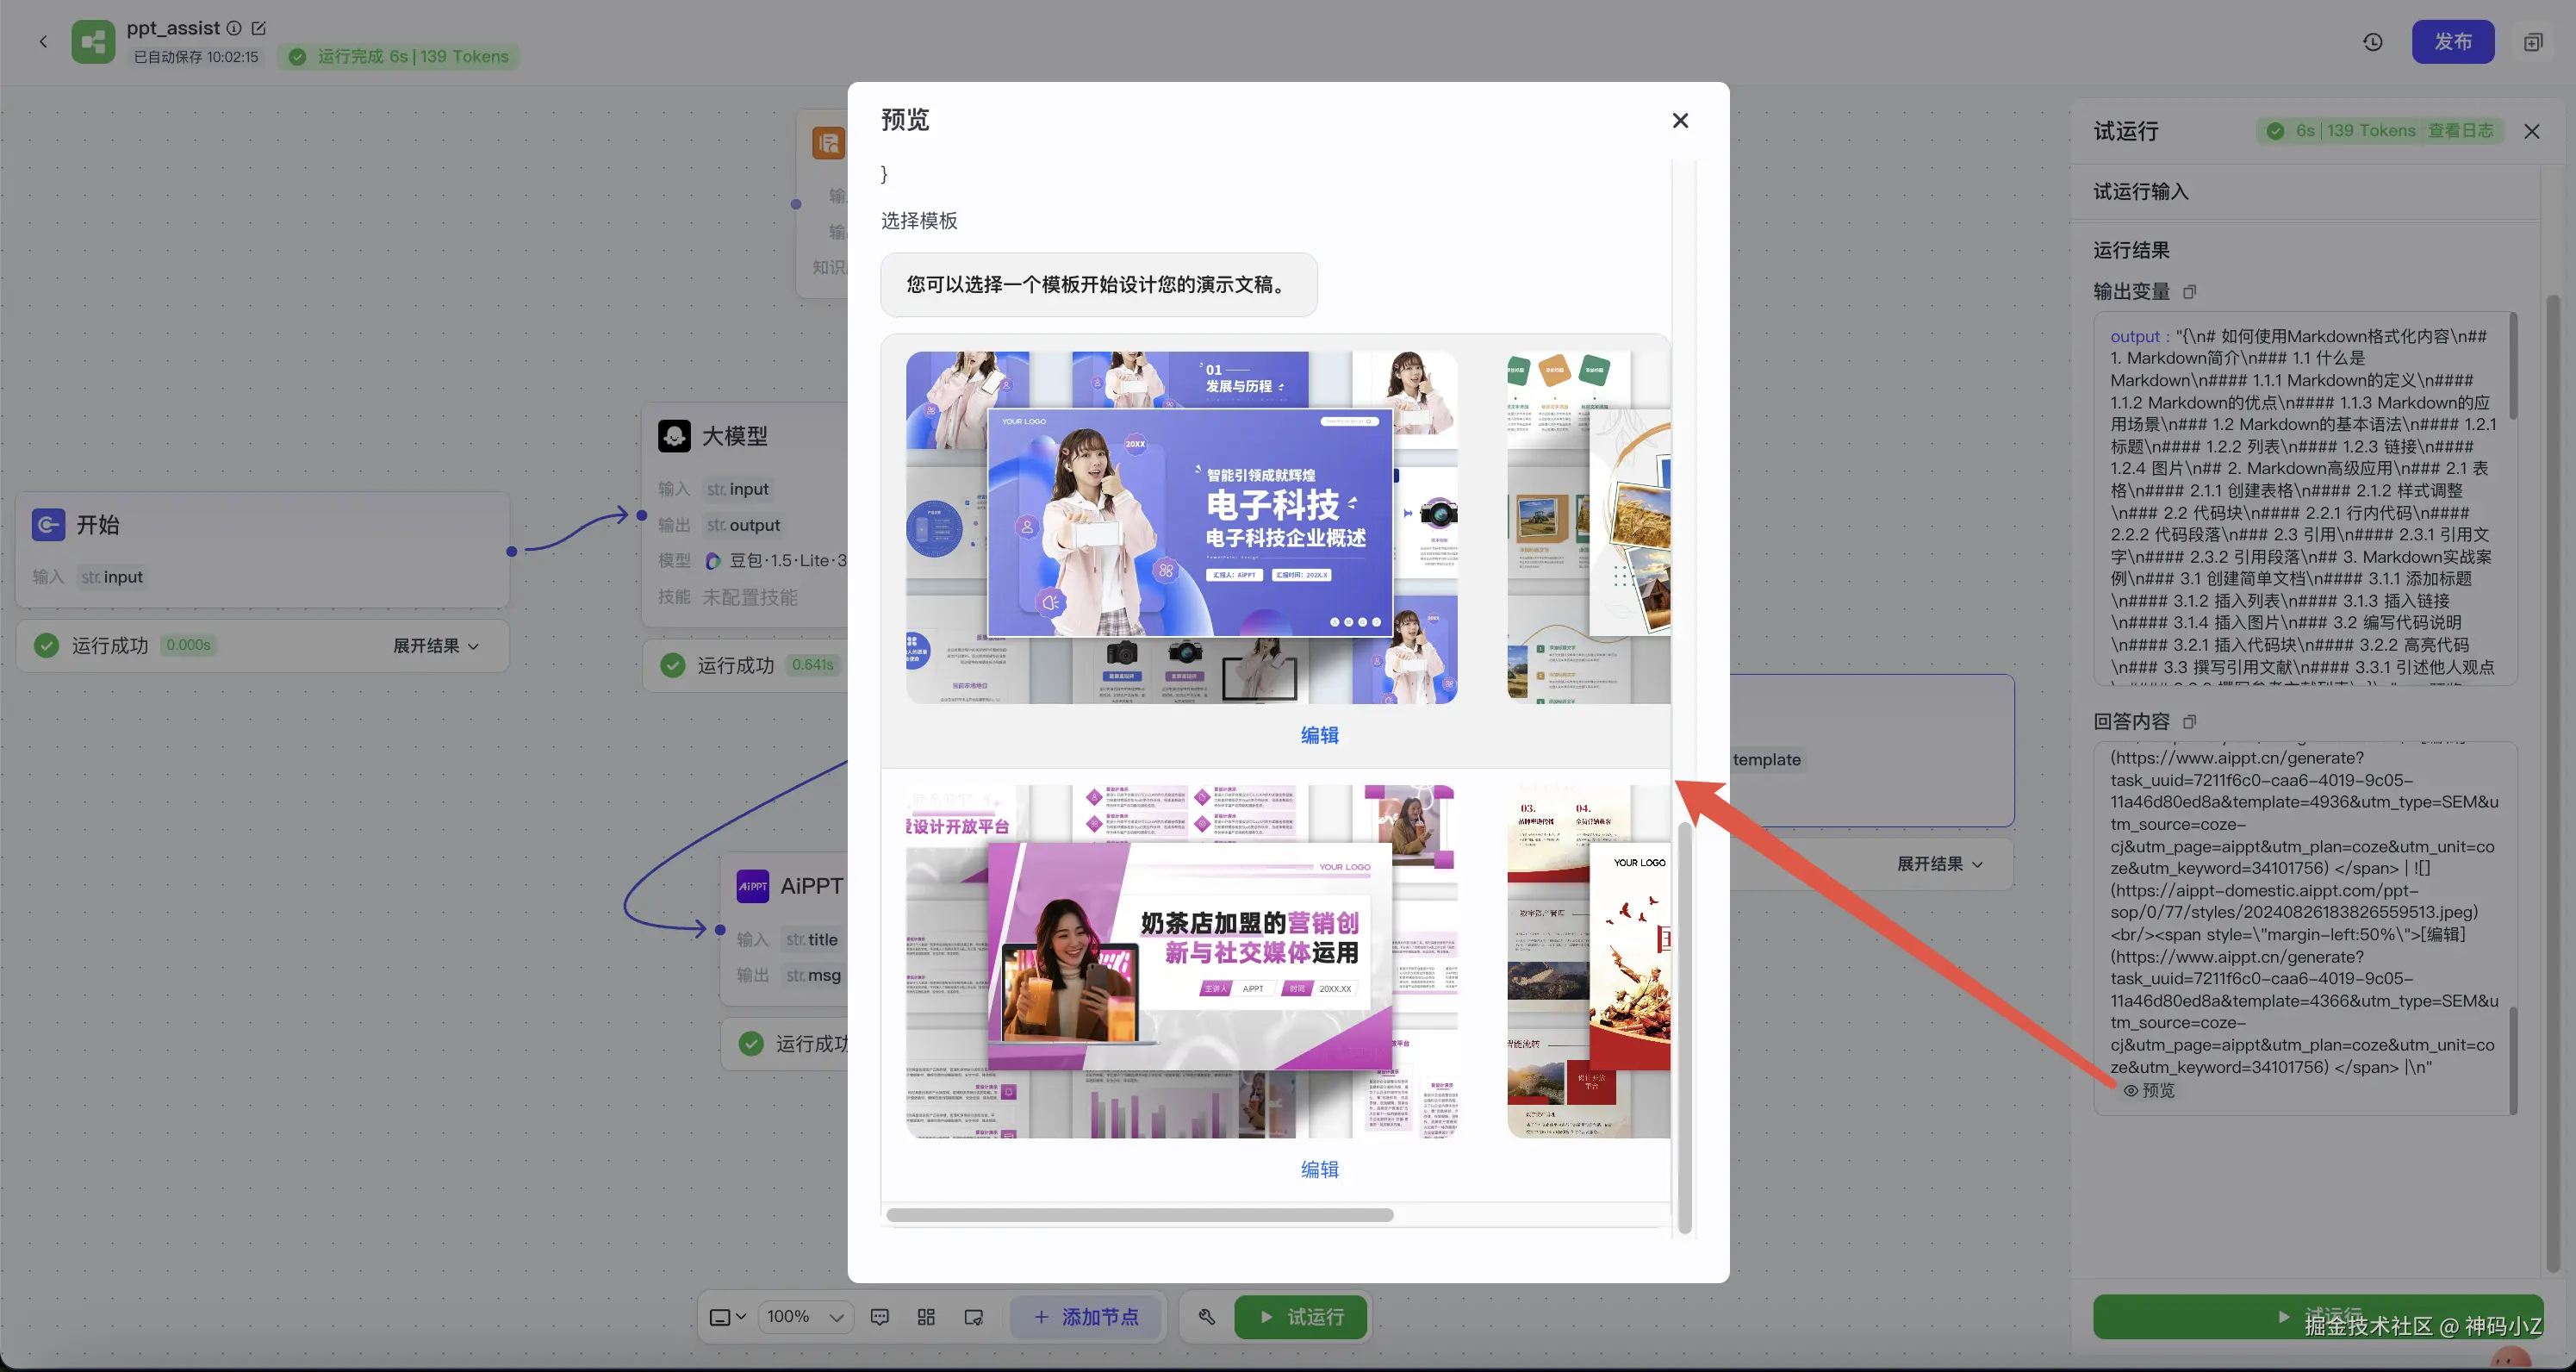Image resolution: width=2576 pixels, height=1372 pixels.
Task: Go back using the top-left arrow
Action: [43, 42]
